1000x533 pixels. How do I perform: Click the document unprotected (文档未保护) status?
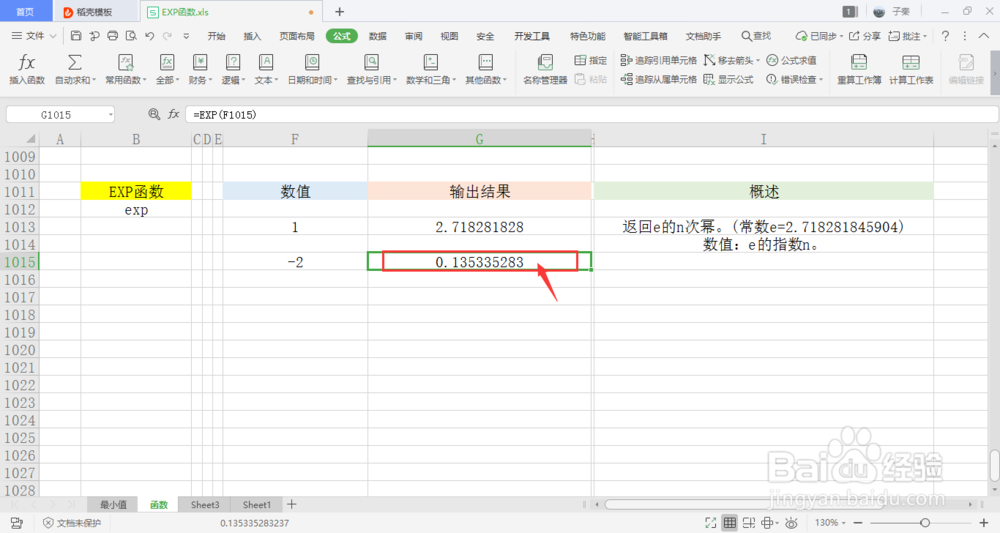(71, 523)
